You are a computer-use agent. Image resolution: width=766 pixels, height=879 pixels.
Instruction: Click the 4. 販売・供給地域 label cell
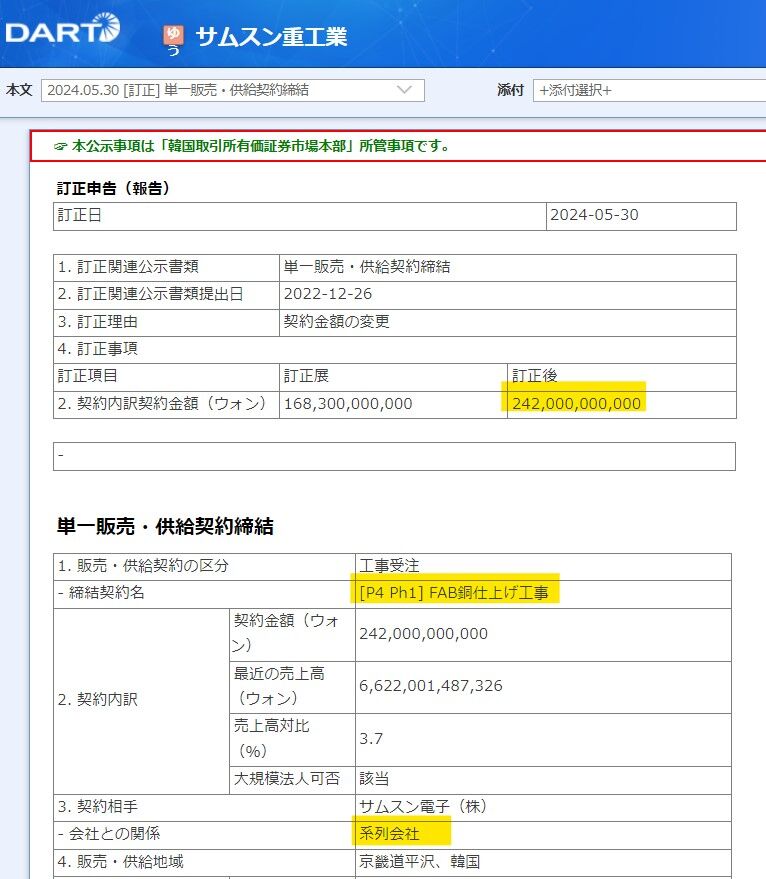205,862
